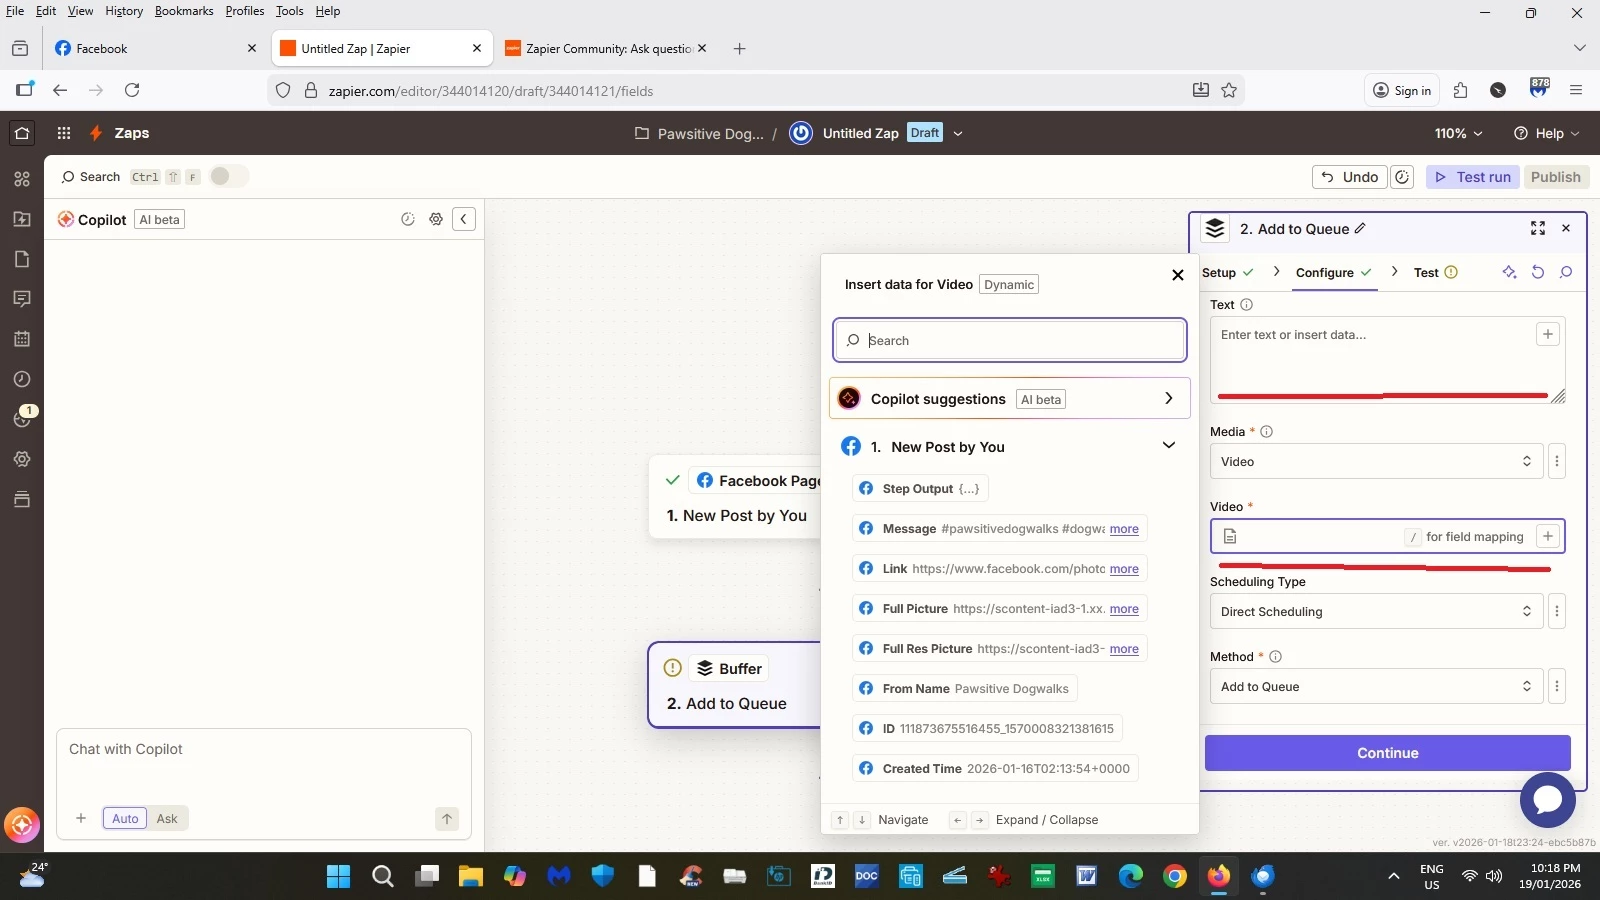Click more link on Full Res Picture row
The image size is (1600, 900).
[1124, 649]
